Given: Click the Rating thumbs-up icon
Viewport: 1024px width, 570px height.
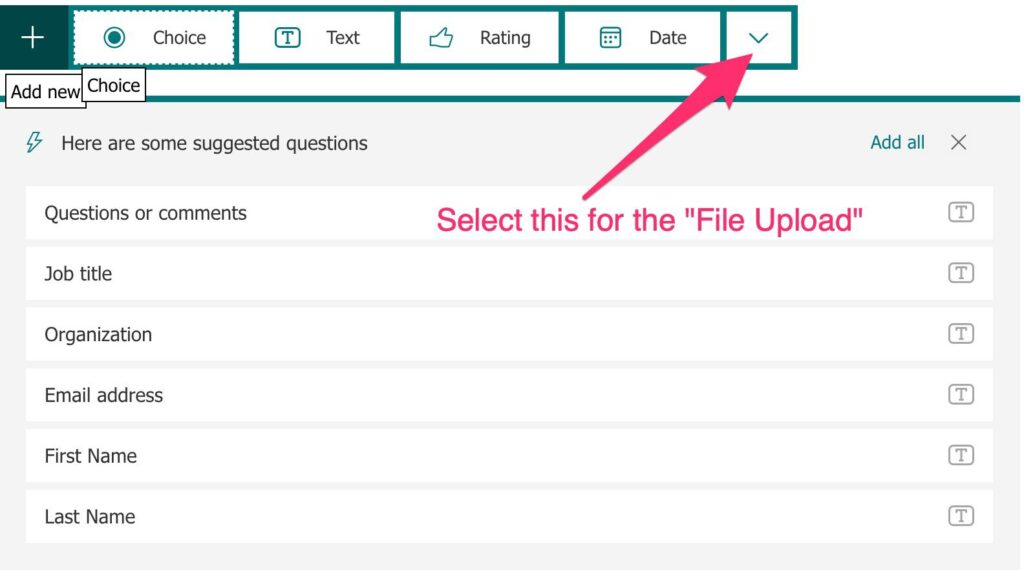Looking at the screenshot, I should pyautogui.click(x=441, y=38).
